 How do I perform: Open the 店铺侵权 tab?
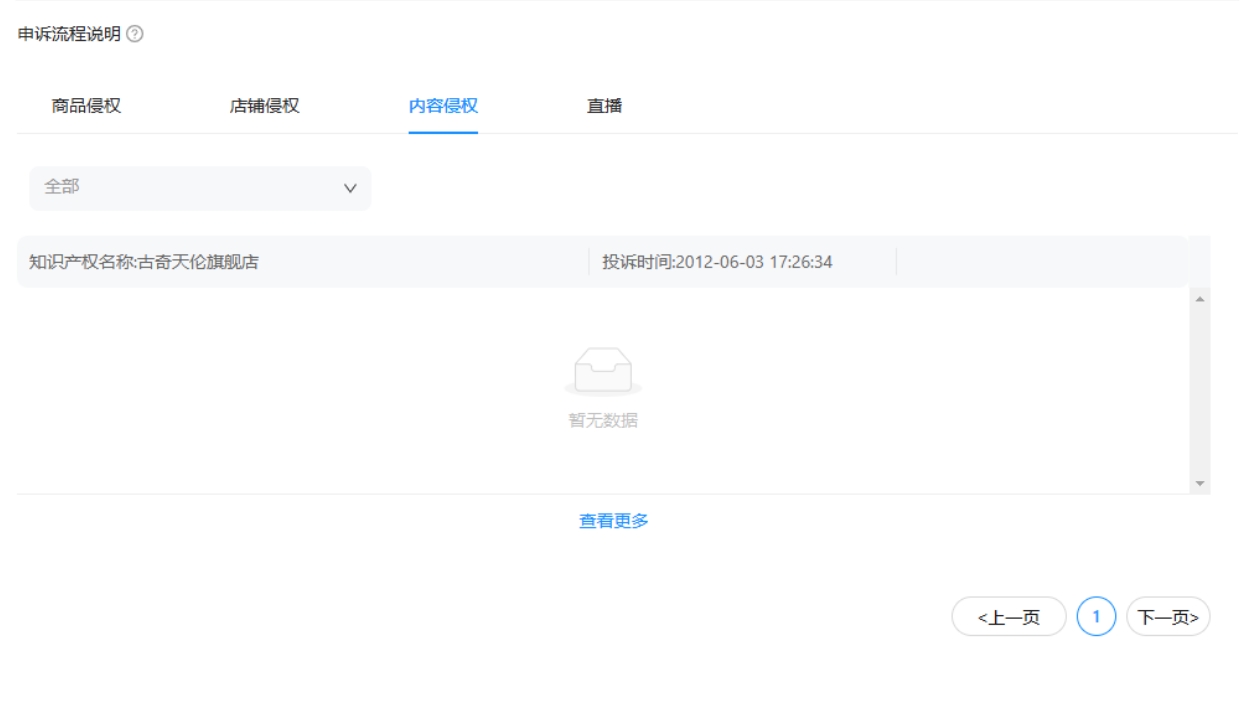265,106
